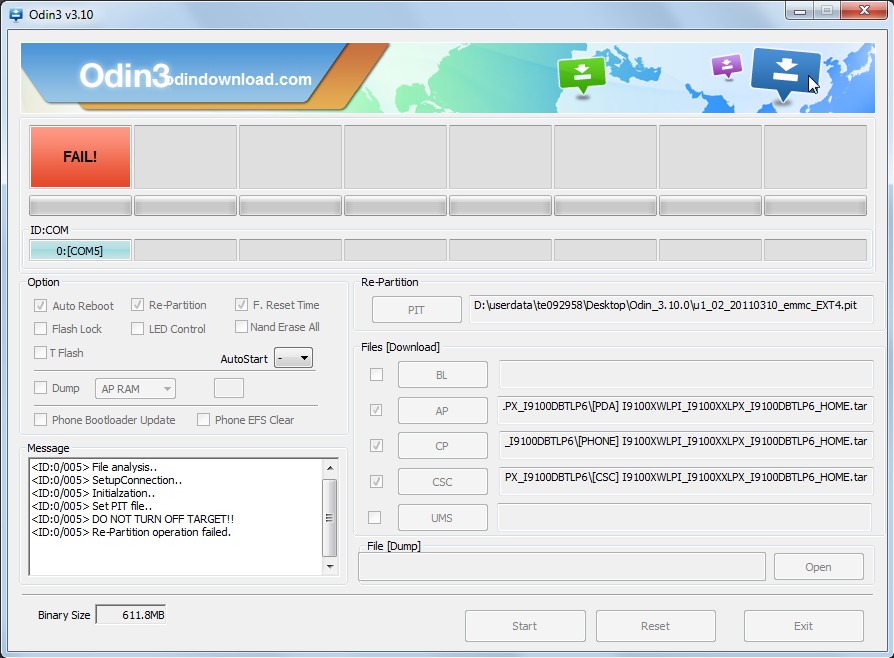Tick the BL file checkbox
Screen dimensions: 894x658
(x=376, y=375)
